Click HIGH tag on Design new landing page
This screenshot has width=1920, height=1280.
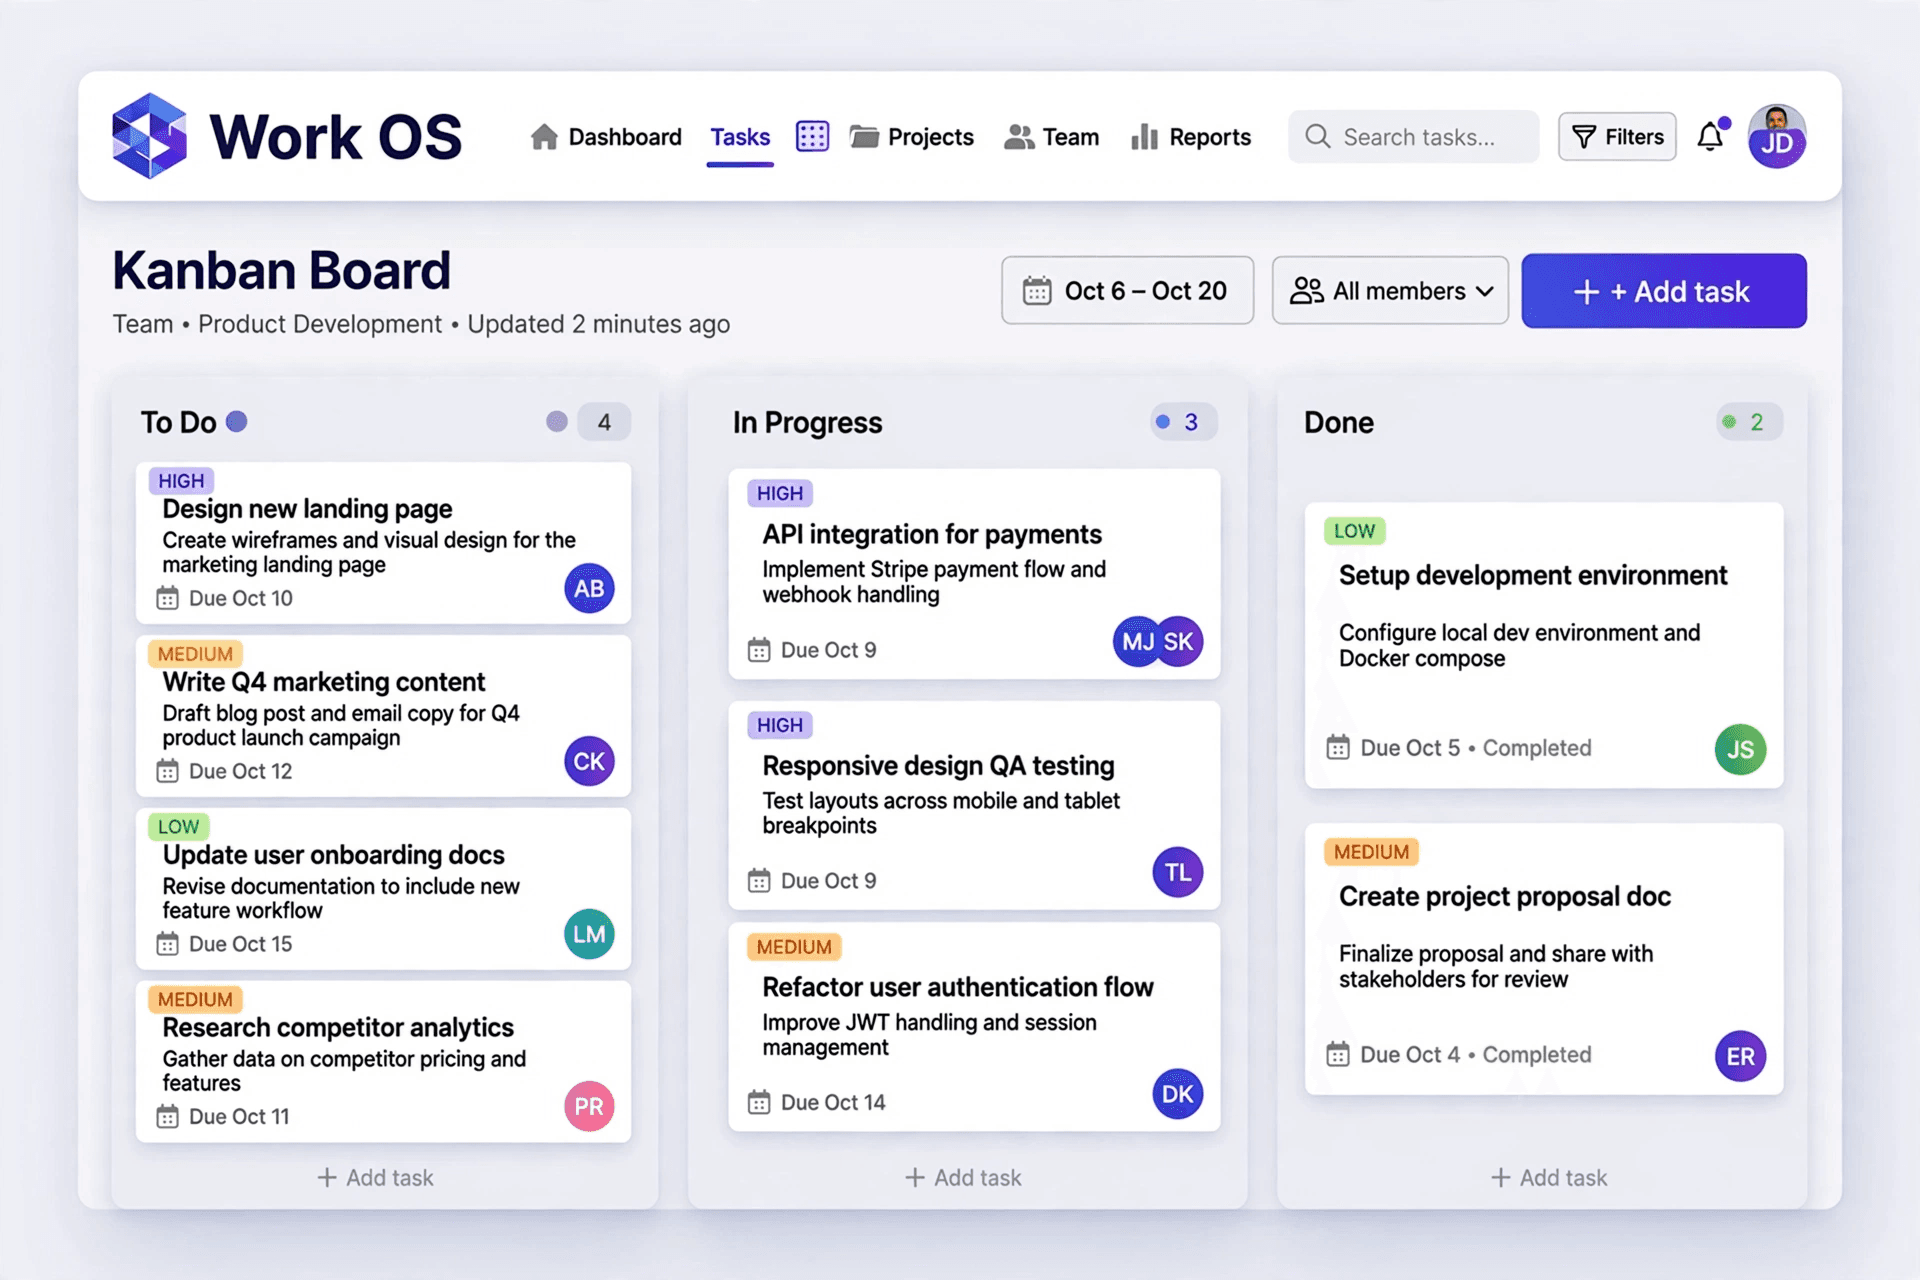tap(181, 480)
